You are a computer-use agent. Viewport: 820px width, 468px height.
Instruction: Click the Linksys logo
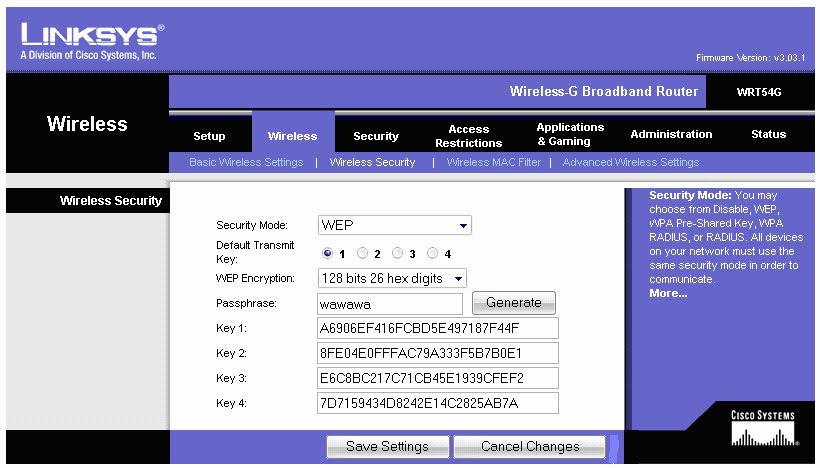[92, 41]
